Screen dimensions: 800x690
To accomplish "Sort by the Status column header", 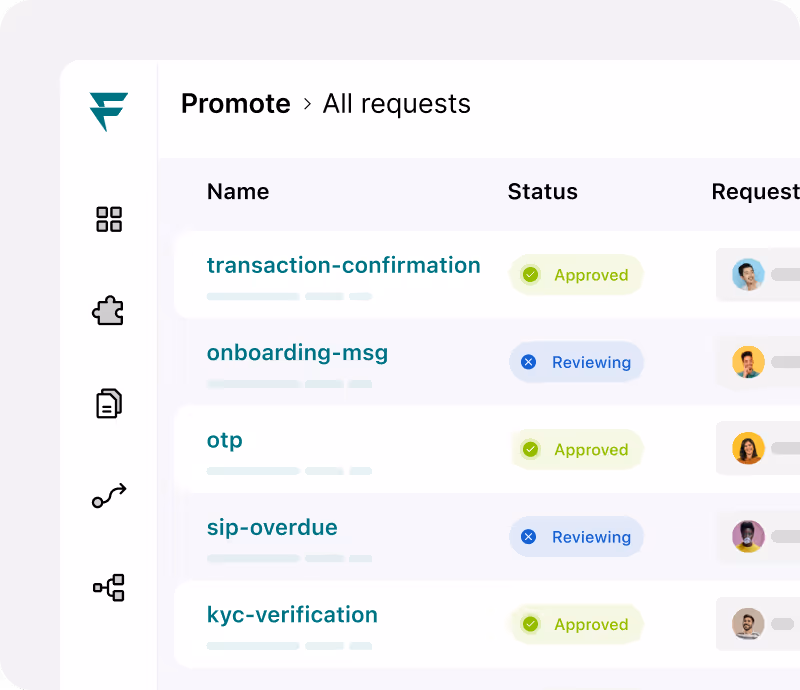I will pyautogui.click(x=542, y=191).
